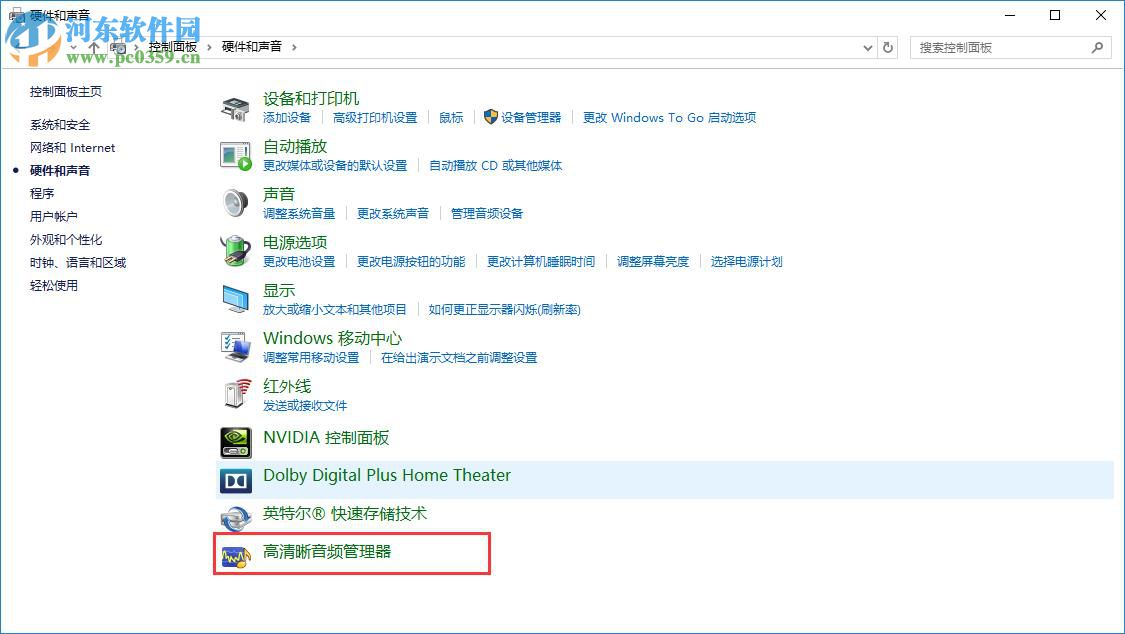This screenshot has height=634, width=1125.
Task: Open the address bar history dropdown
Action: coord(867,47)
